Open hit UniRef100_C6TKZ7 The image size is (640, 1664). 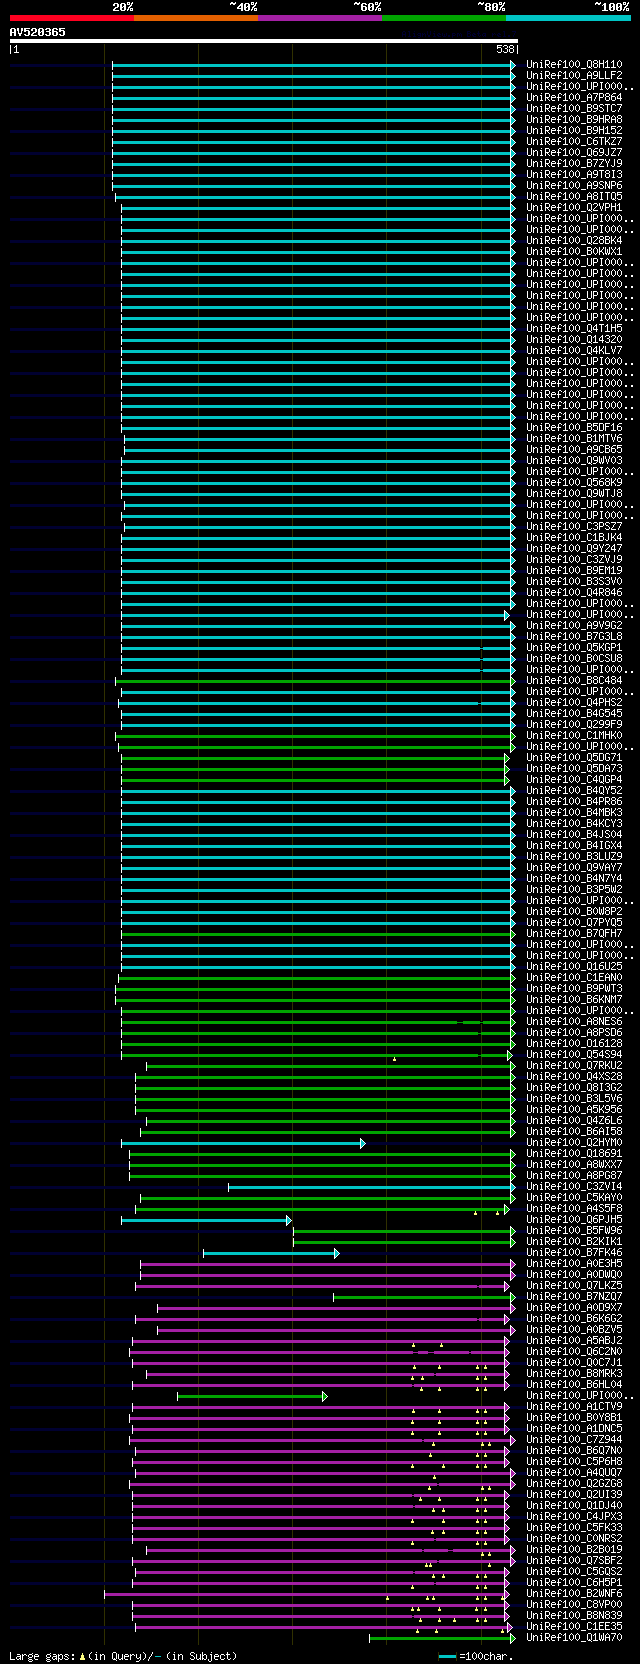tap(574, 142)
